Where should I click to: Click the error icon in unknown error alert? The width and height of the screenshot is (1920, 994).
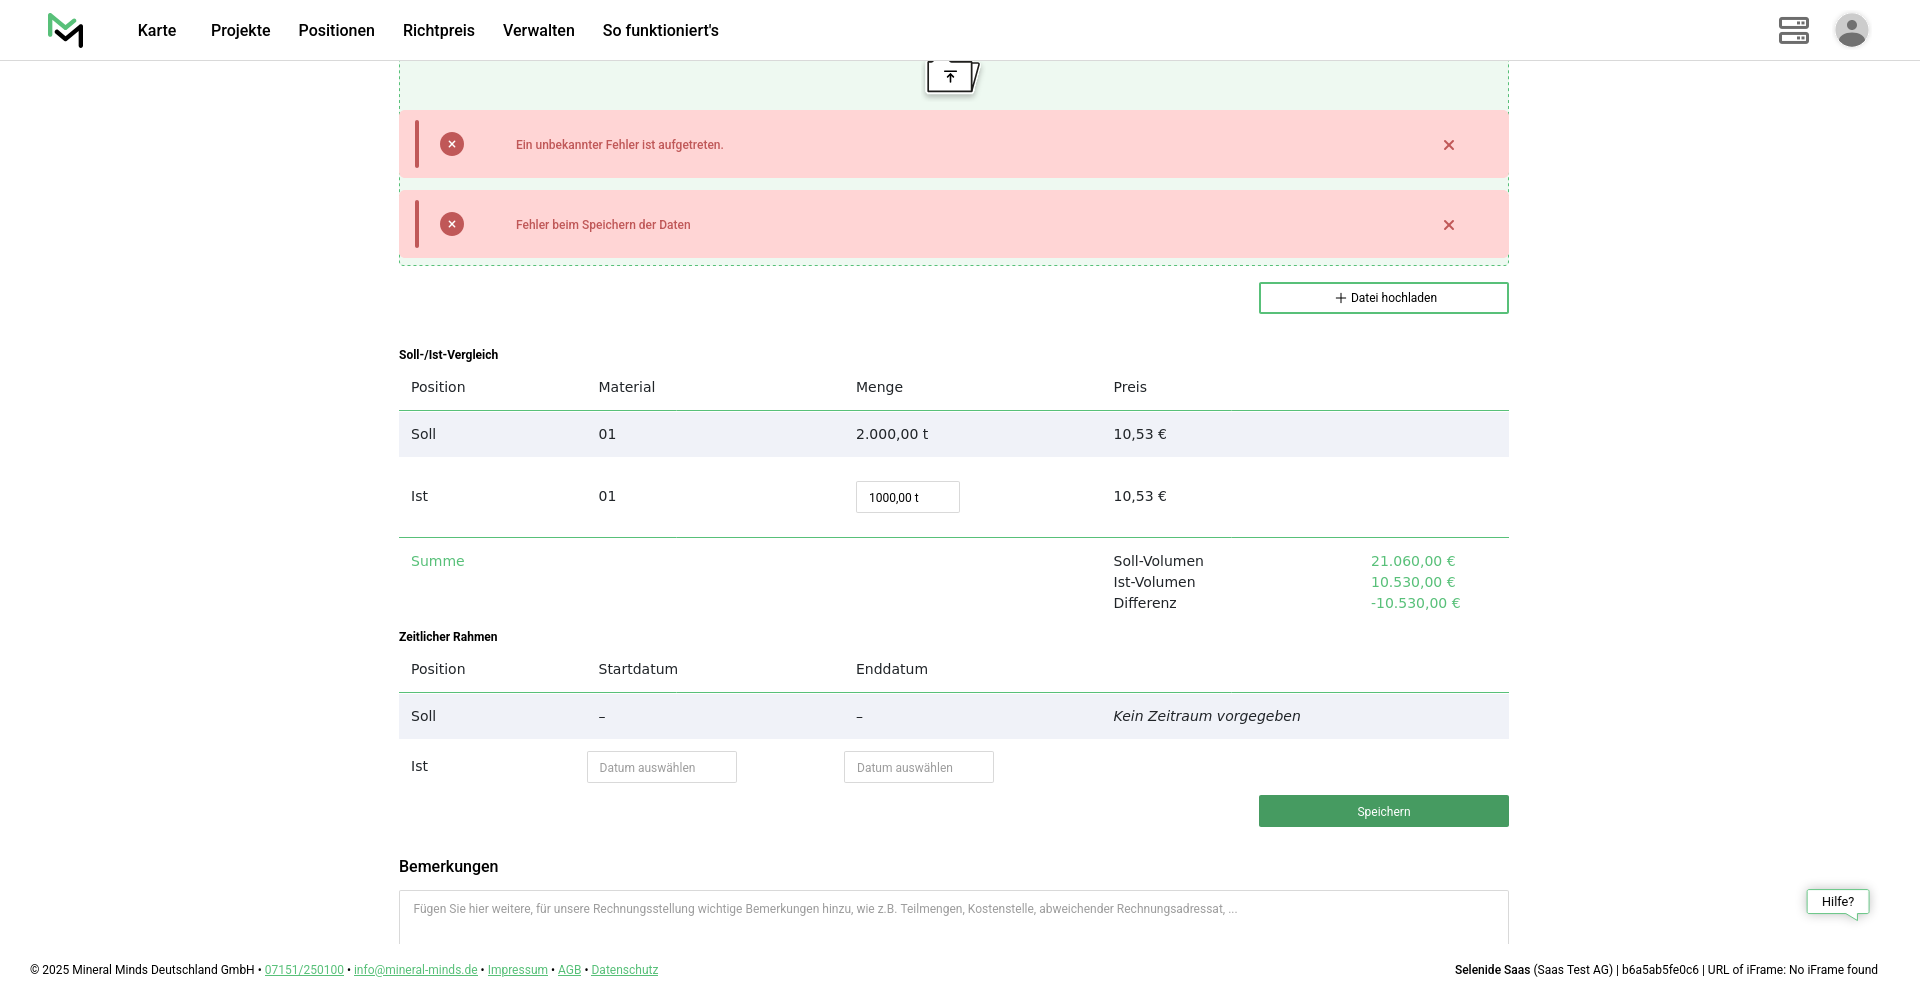pyautogui.click(x=452, y=145)
